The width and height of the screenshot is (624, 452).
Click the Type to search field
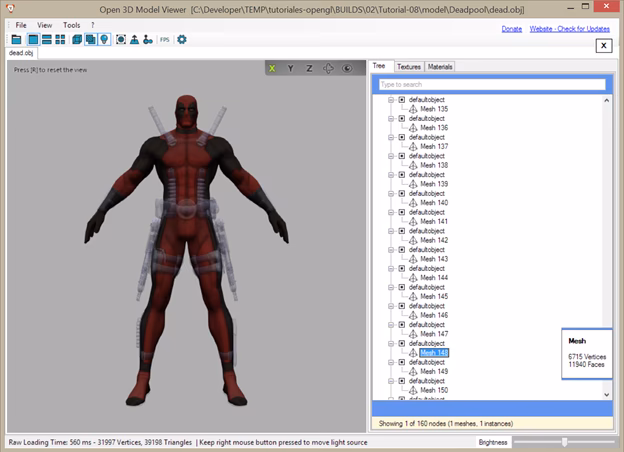coord(492,84)
